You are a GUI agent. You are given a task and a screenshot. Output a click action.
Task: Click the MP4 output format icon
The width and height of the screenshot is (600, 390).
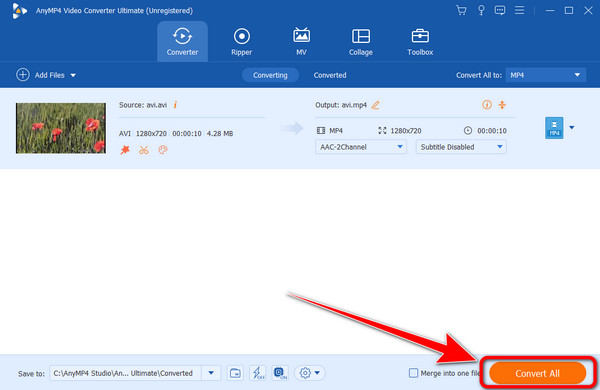coord(554,127)
